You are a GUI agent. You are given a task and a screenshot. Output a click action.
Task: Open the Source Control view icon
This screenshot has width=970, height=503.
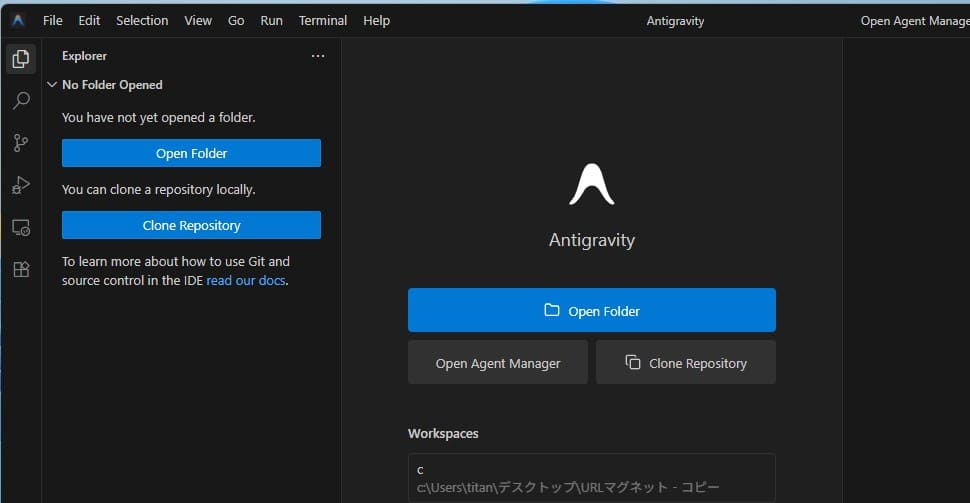point(20,143)
